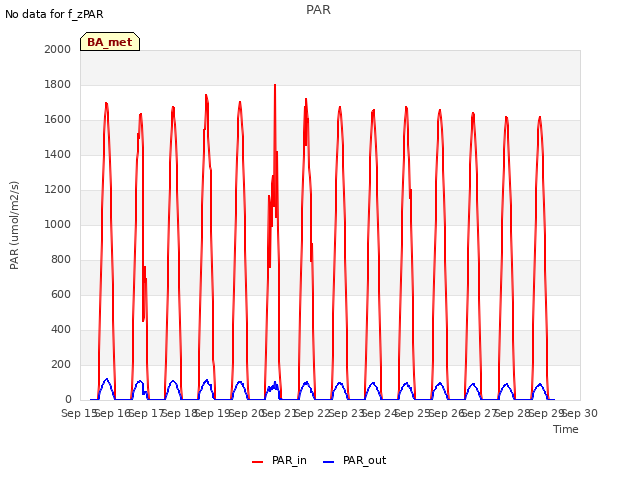Viewport: 640px width, 480px height.
Task: Click the 1800 y-axis tick label
Action: point(58,84)
